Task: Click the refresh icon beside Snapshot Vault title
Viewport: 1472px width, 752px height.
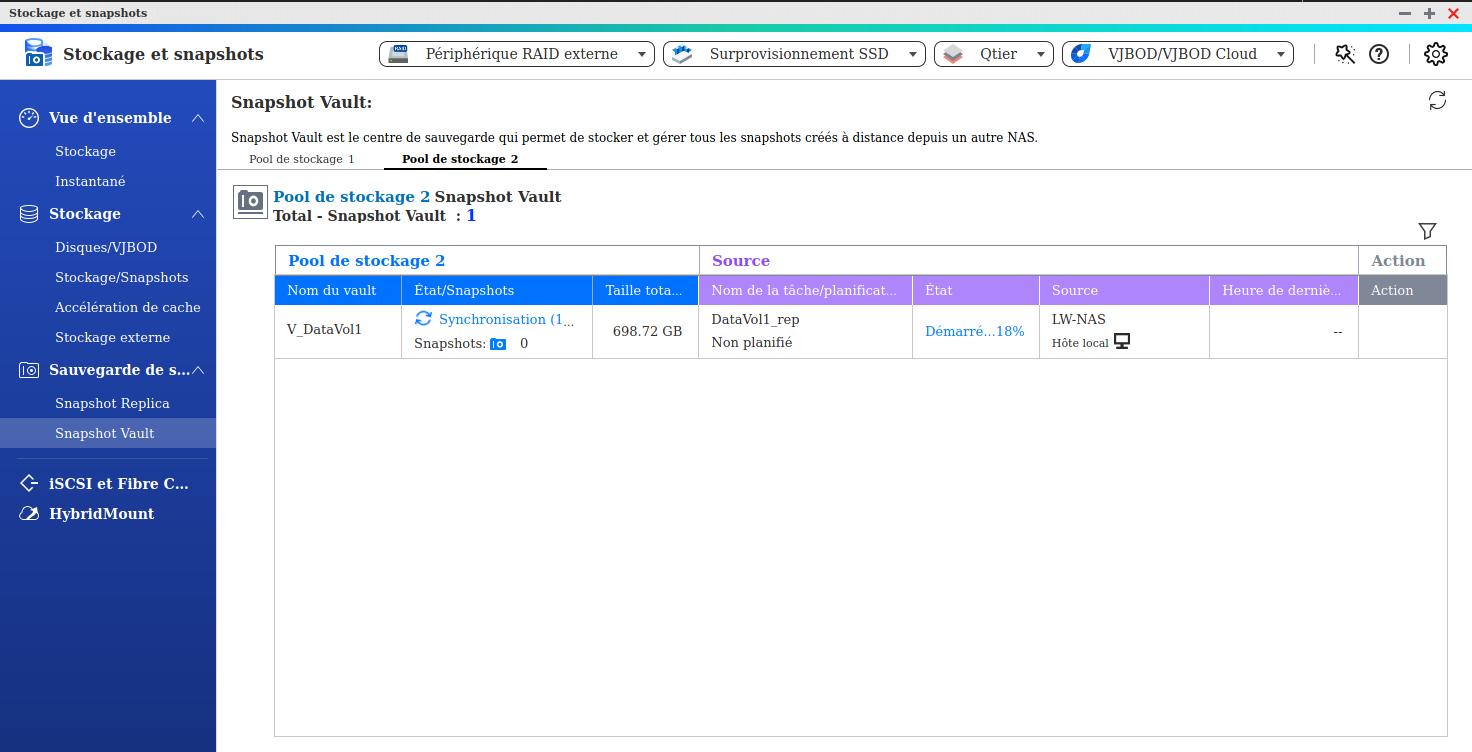Action: (1437, 100)
